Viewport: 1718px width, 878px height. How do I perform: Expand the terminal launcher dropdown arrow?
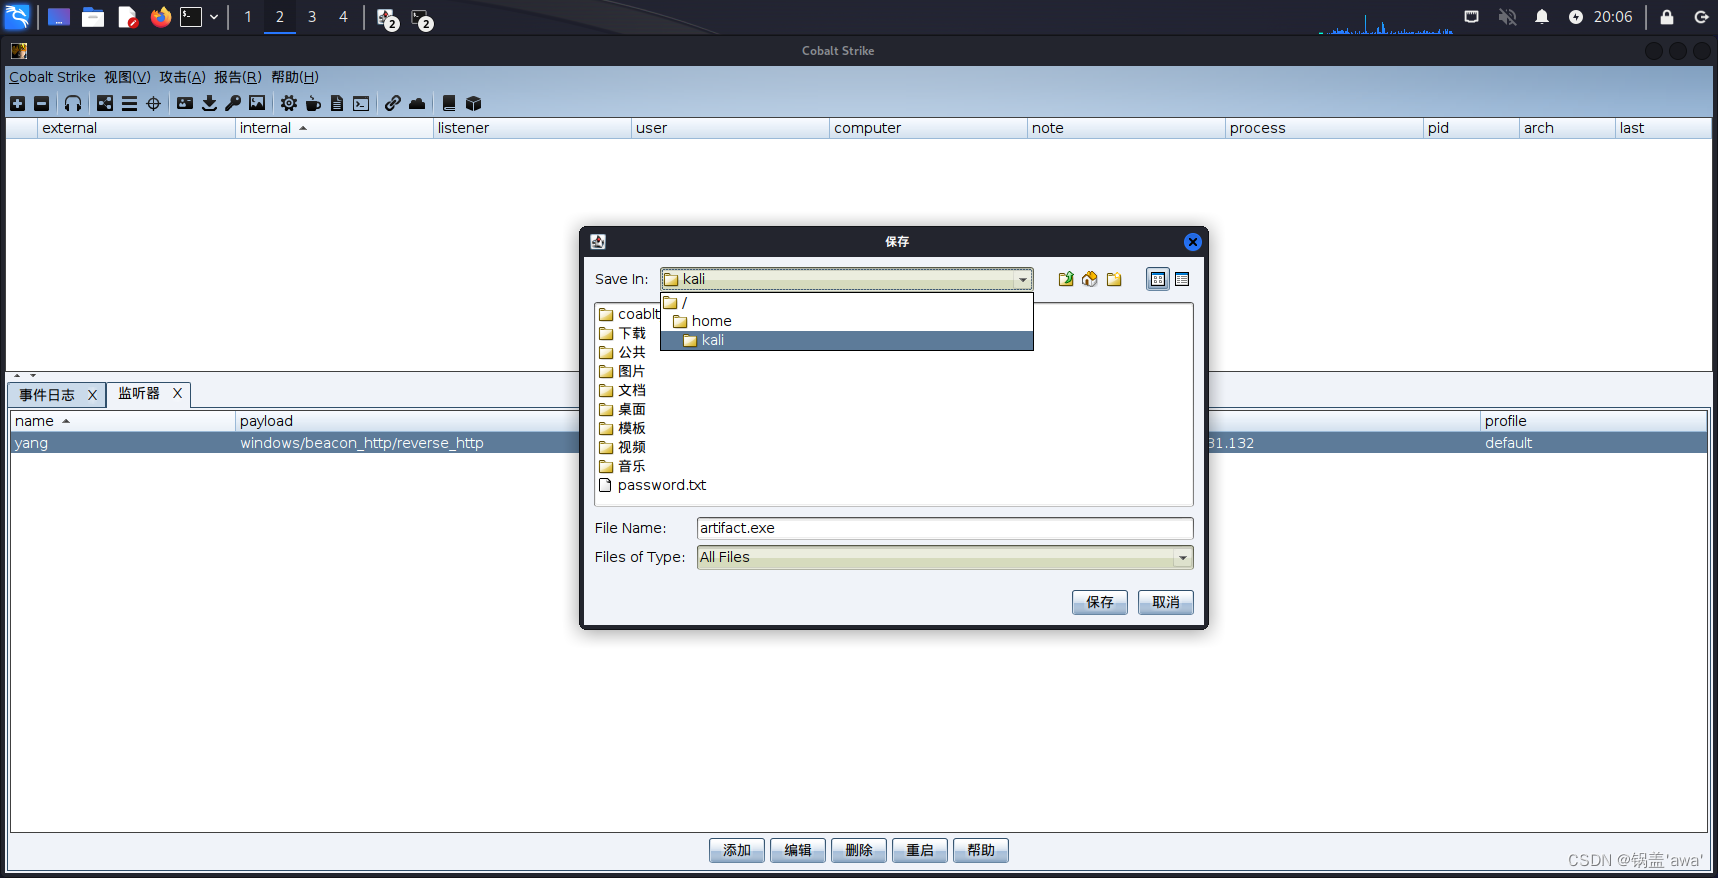click(214, 17)
